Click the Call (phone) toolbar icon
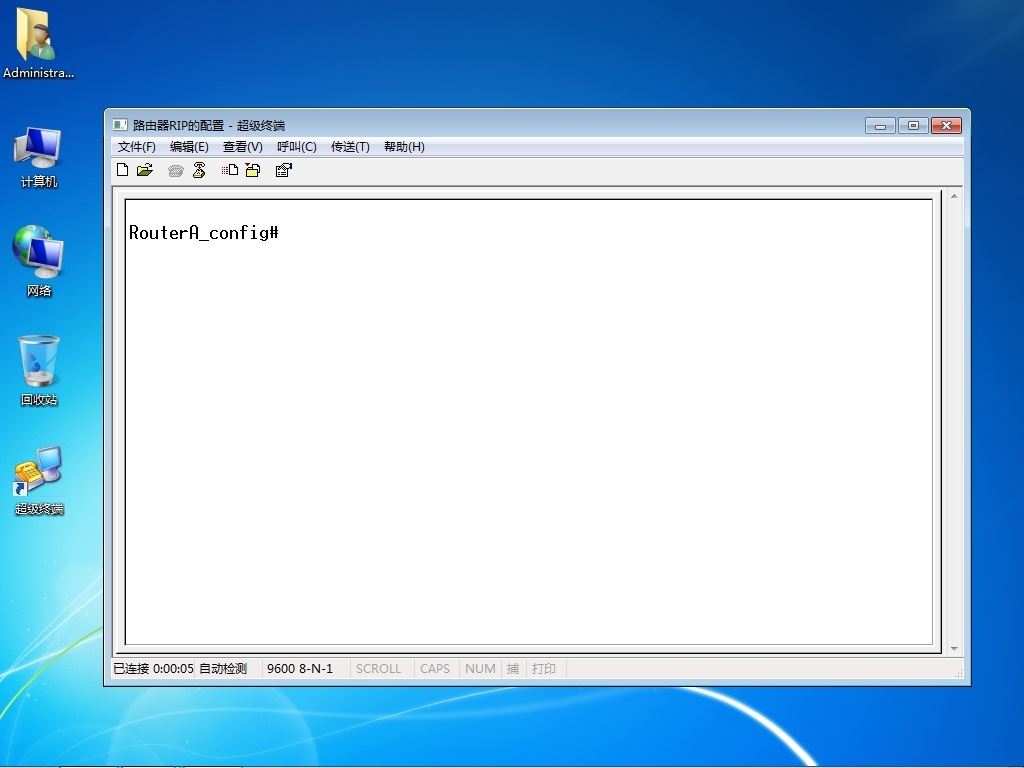Screen dimensions: 1024x768 tap(176, 171)
